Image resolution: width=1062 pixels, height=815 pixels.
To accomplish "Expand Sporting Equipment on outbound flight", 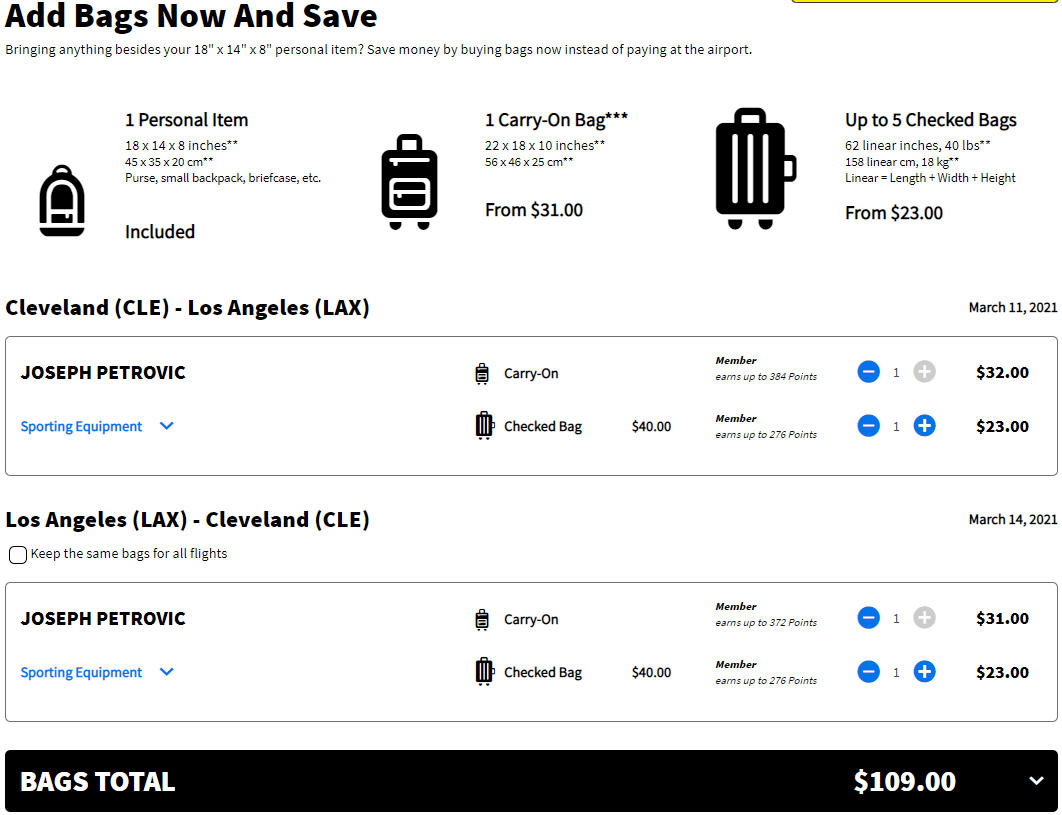I will point(98,426).
